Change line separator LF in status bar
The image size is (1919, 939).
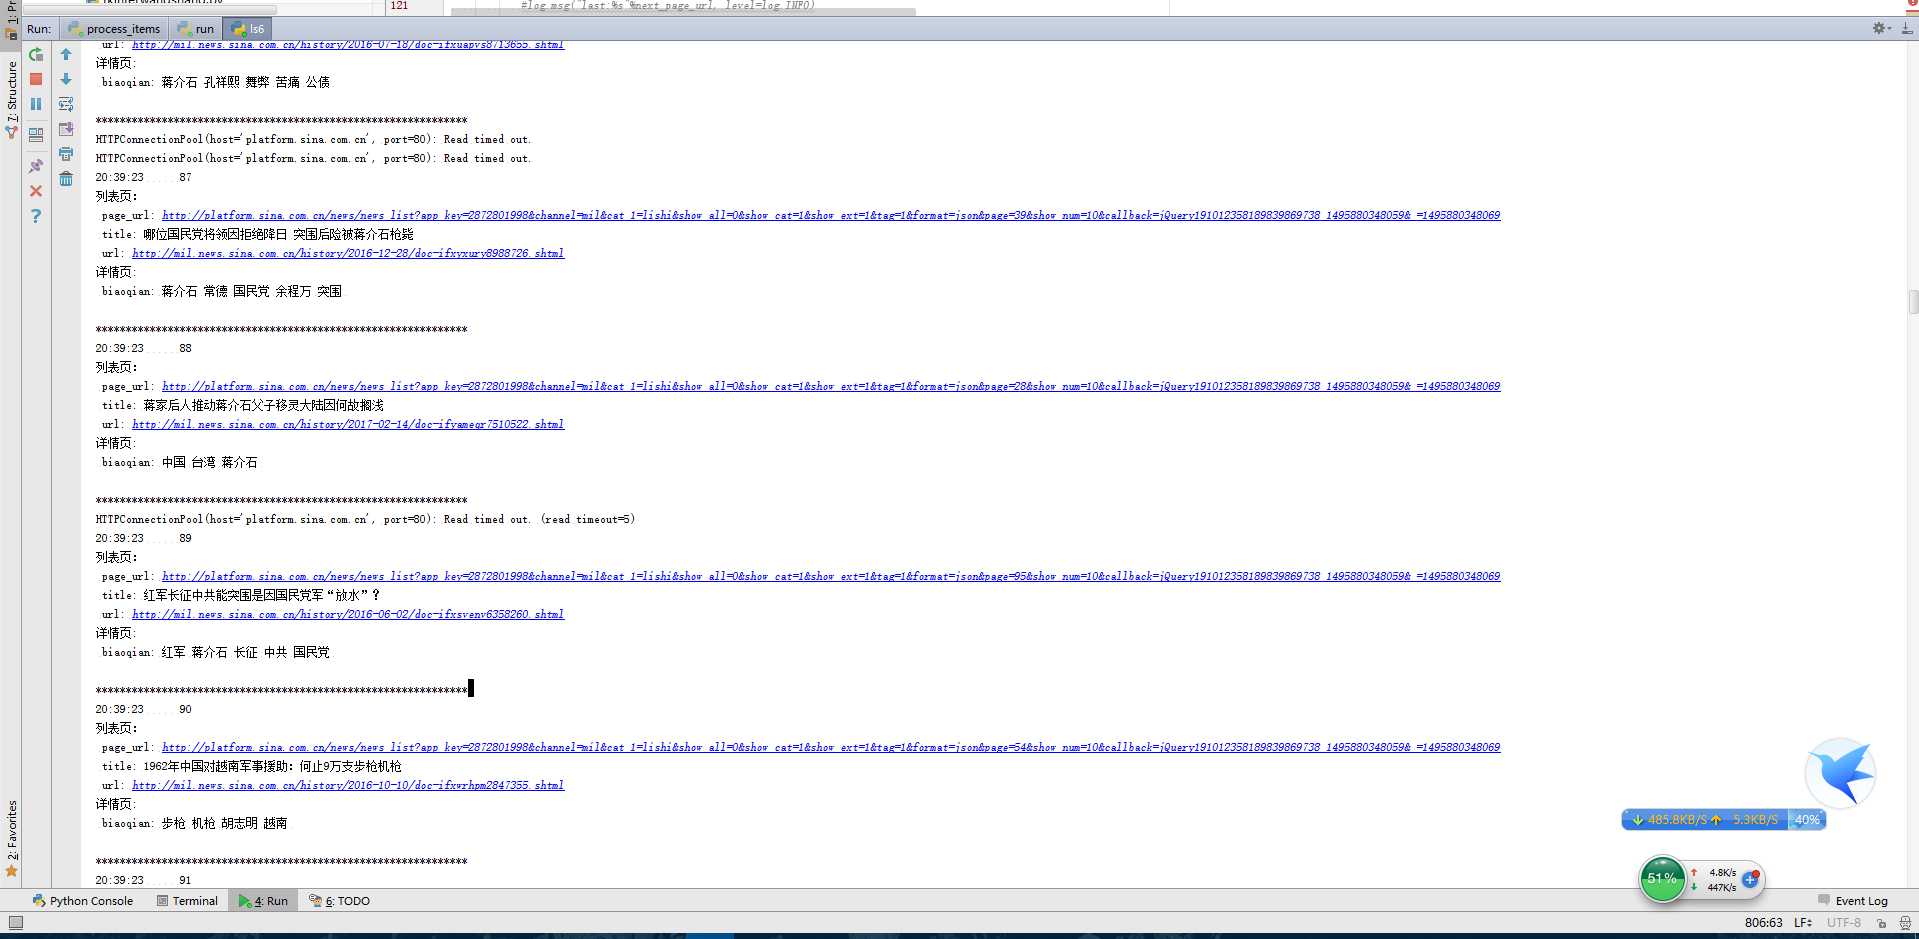click(1803, 923)
